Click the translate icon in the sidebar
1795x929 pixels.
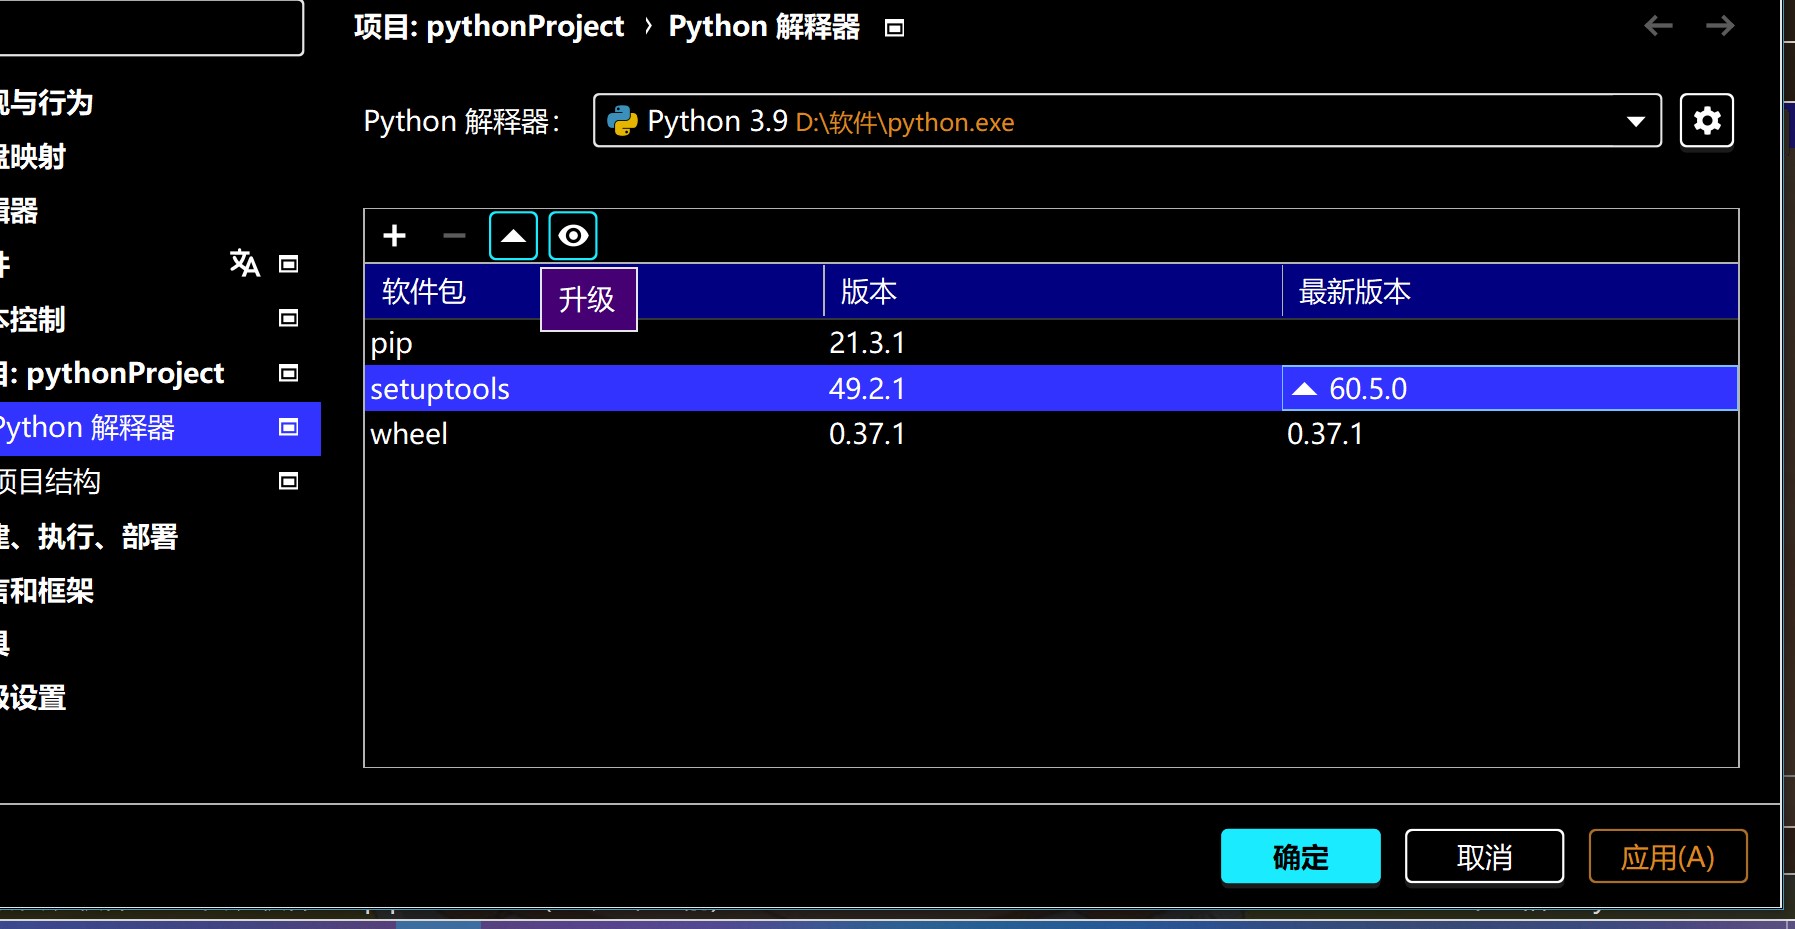click(244, 264)
